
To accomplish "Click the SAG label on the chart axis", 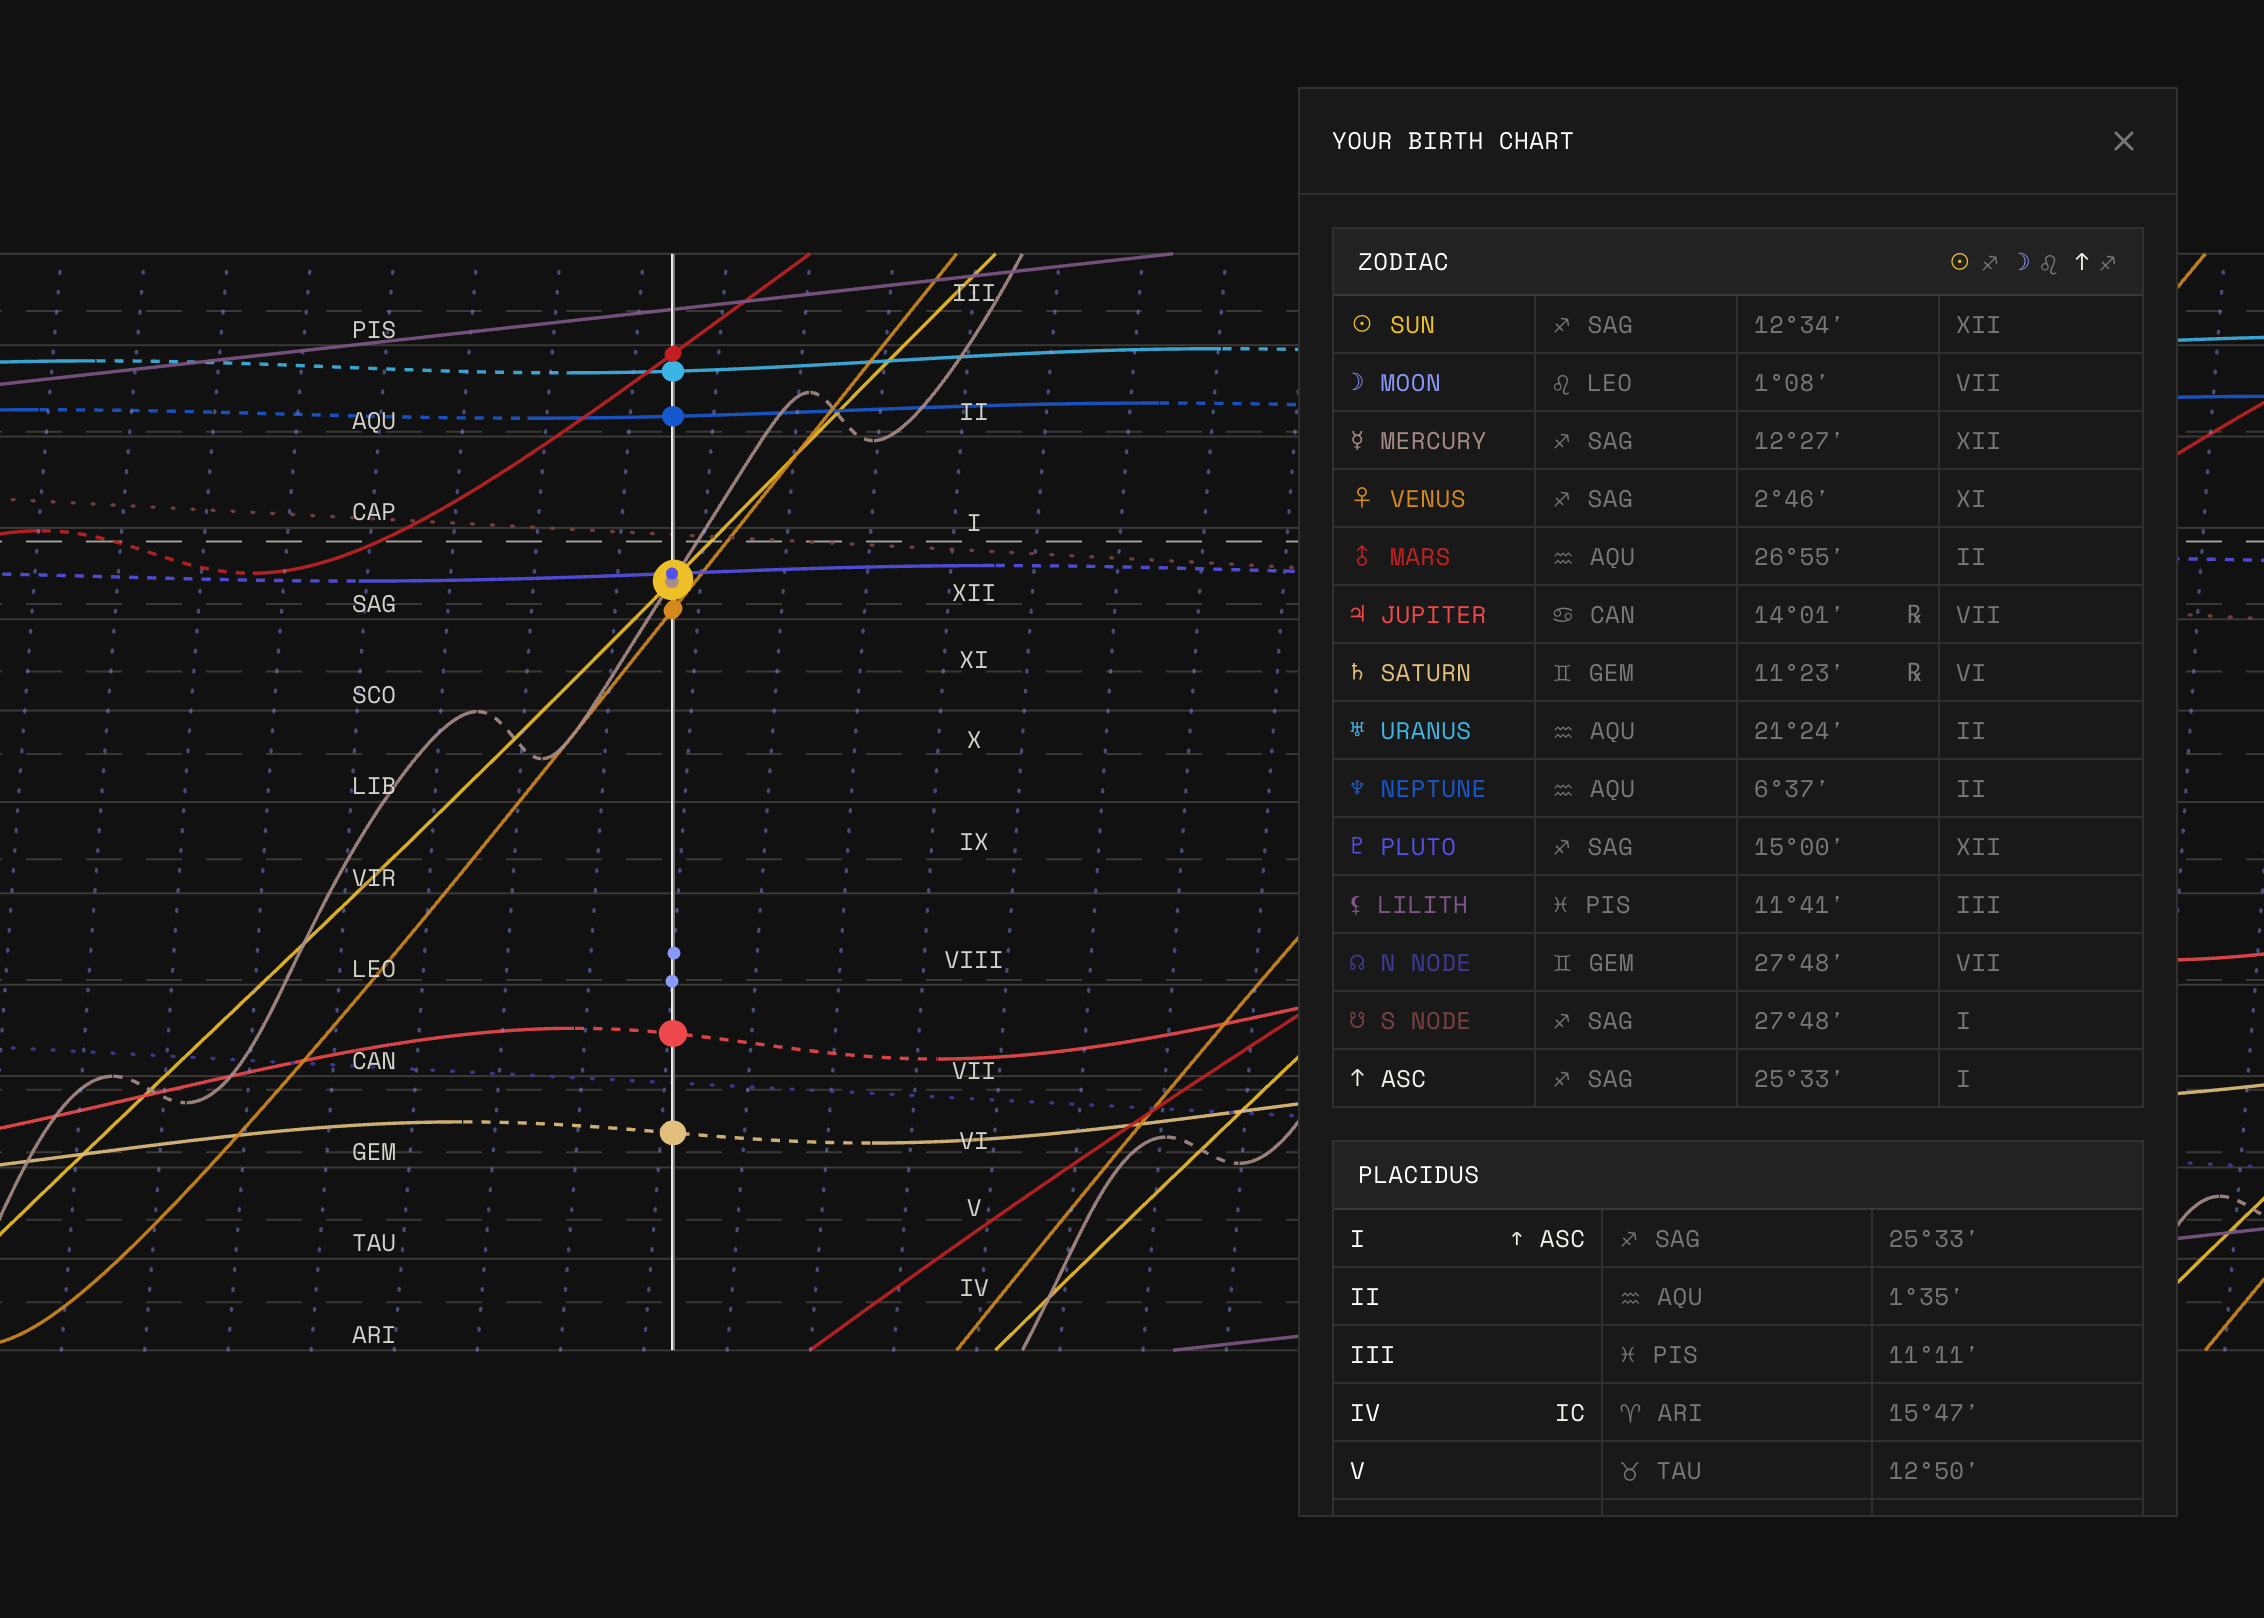I will 374,604.
